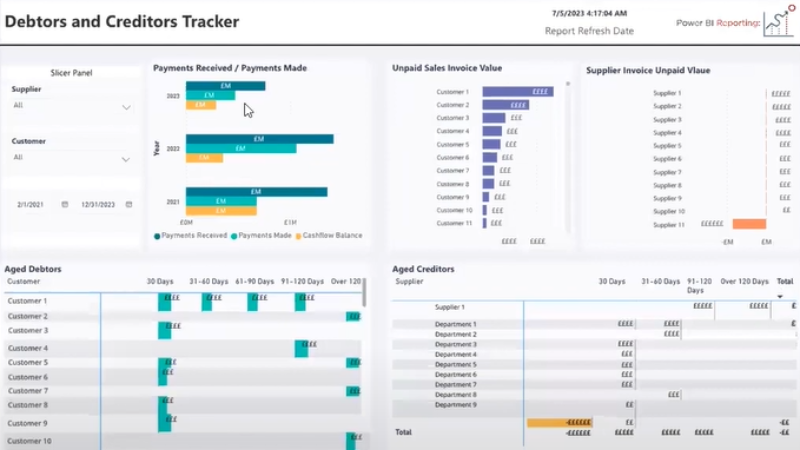This screenshot has height=450, width=800.
Task: Select the Supplier 1 row in Aged Creditors
Action: [x=594, y=307]
